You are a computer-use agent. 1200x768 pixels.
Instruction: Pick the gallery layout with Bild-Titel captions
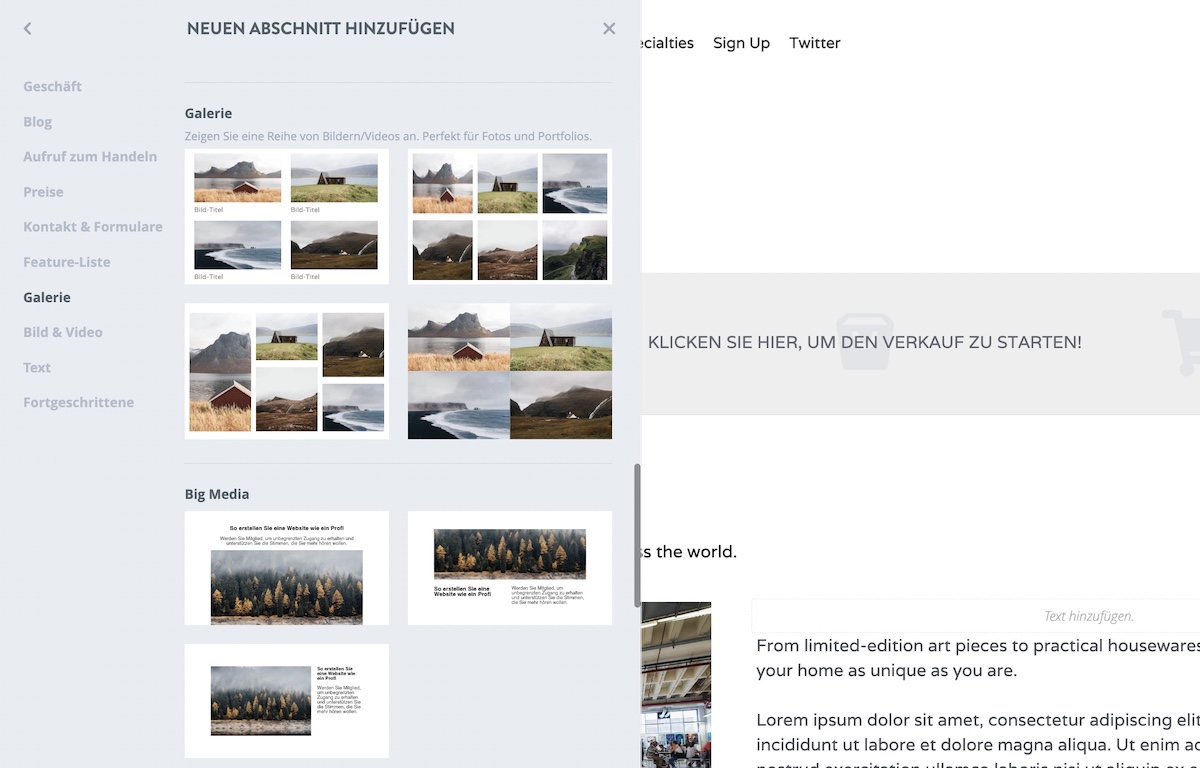[287, 217]
